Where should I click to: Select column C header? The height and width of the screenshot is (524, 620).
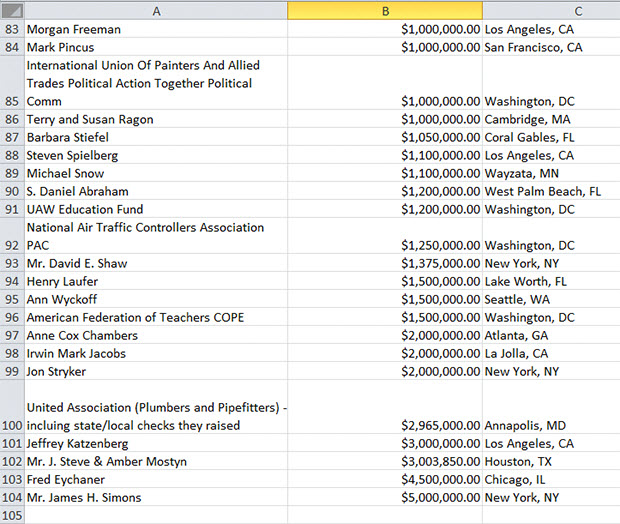click(550, 10)
